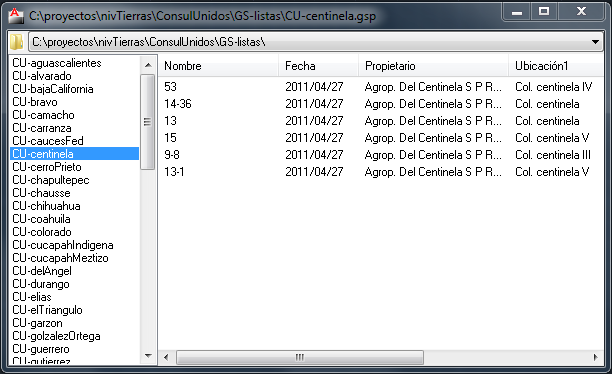This screenshot has height=374, width=612.
Task: Select CU-cerroPrieto in the file list
Action: [74, 167]
